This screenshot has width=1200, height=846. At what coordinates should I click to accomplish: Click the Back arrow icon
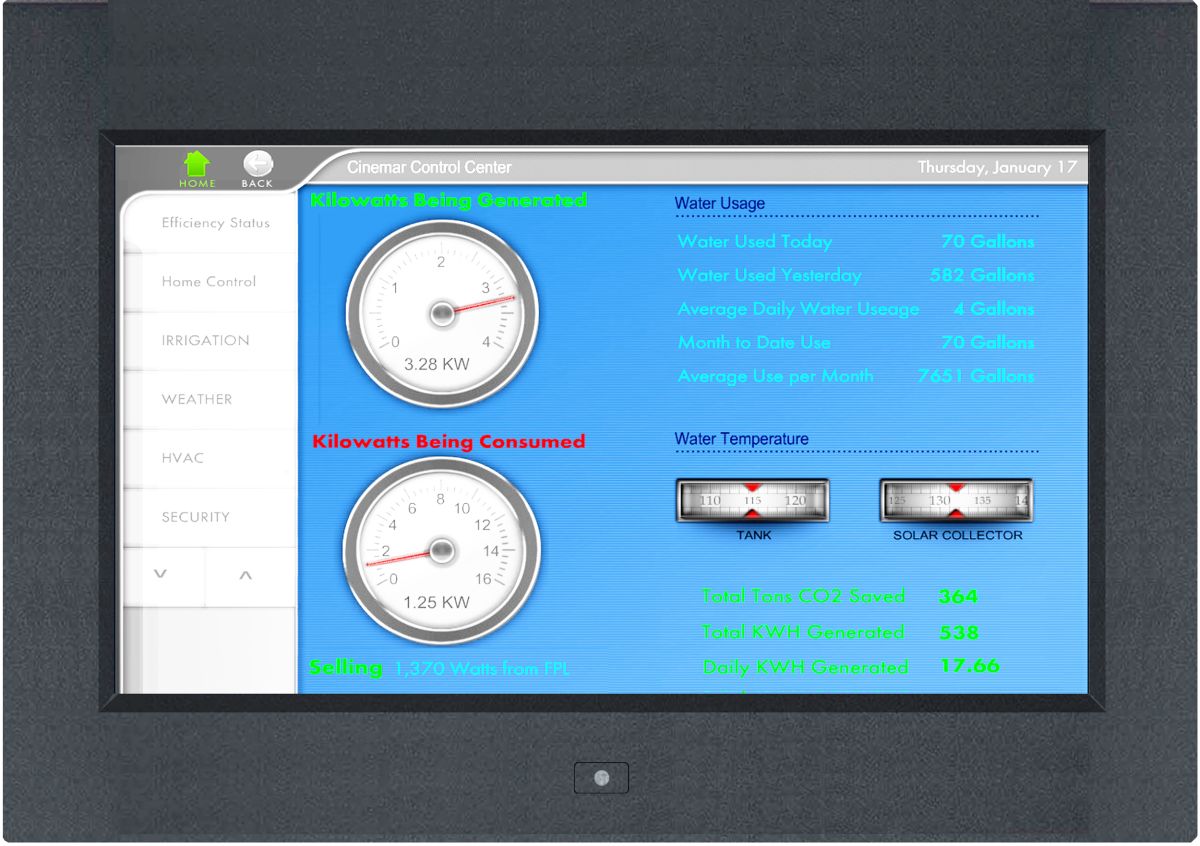[x=257, y=165]
